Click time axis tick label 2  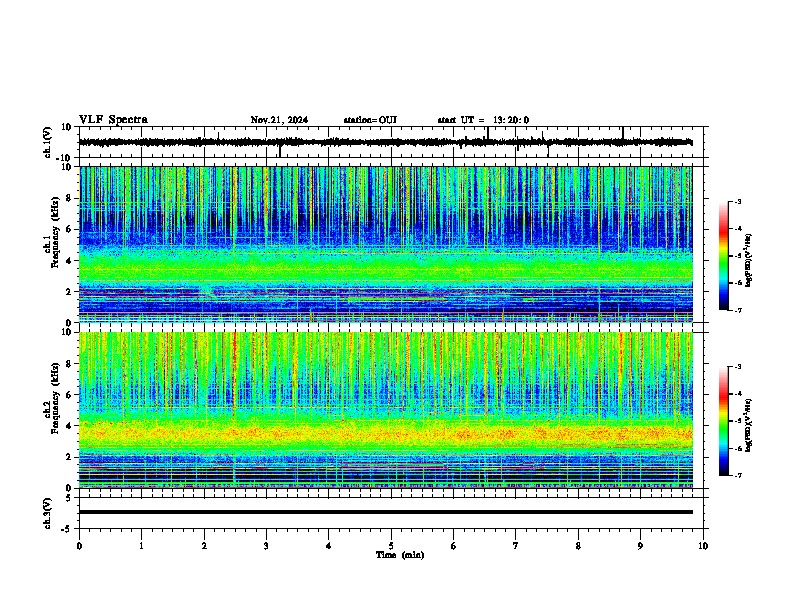tap(204, 545)
